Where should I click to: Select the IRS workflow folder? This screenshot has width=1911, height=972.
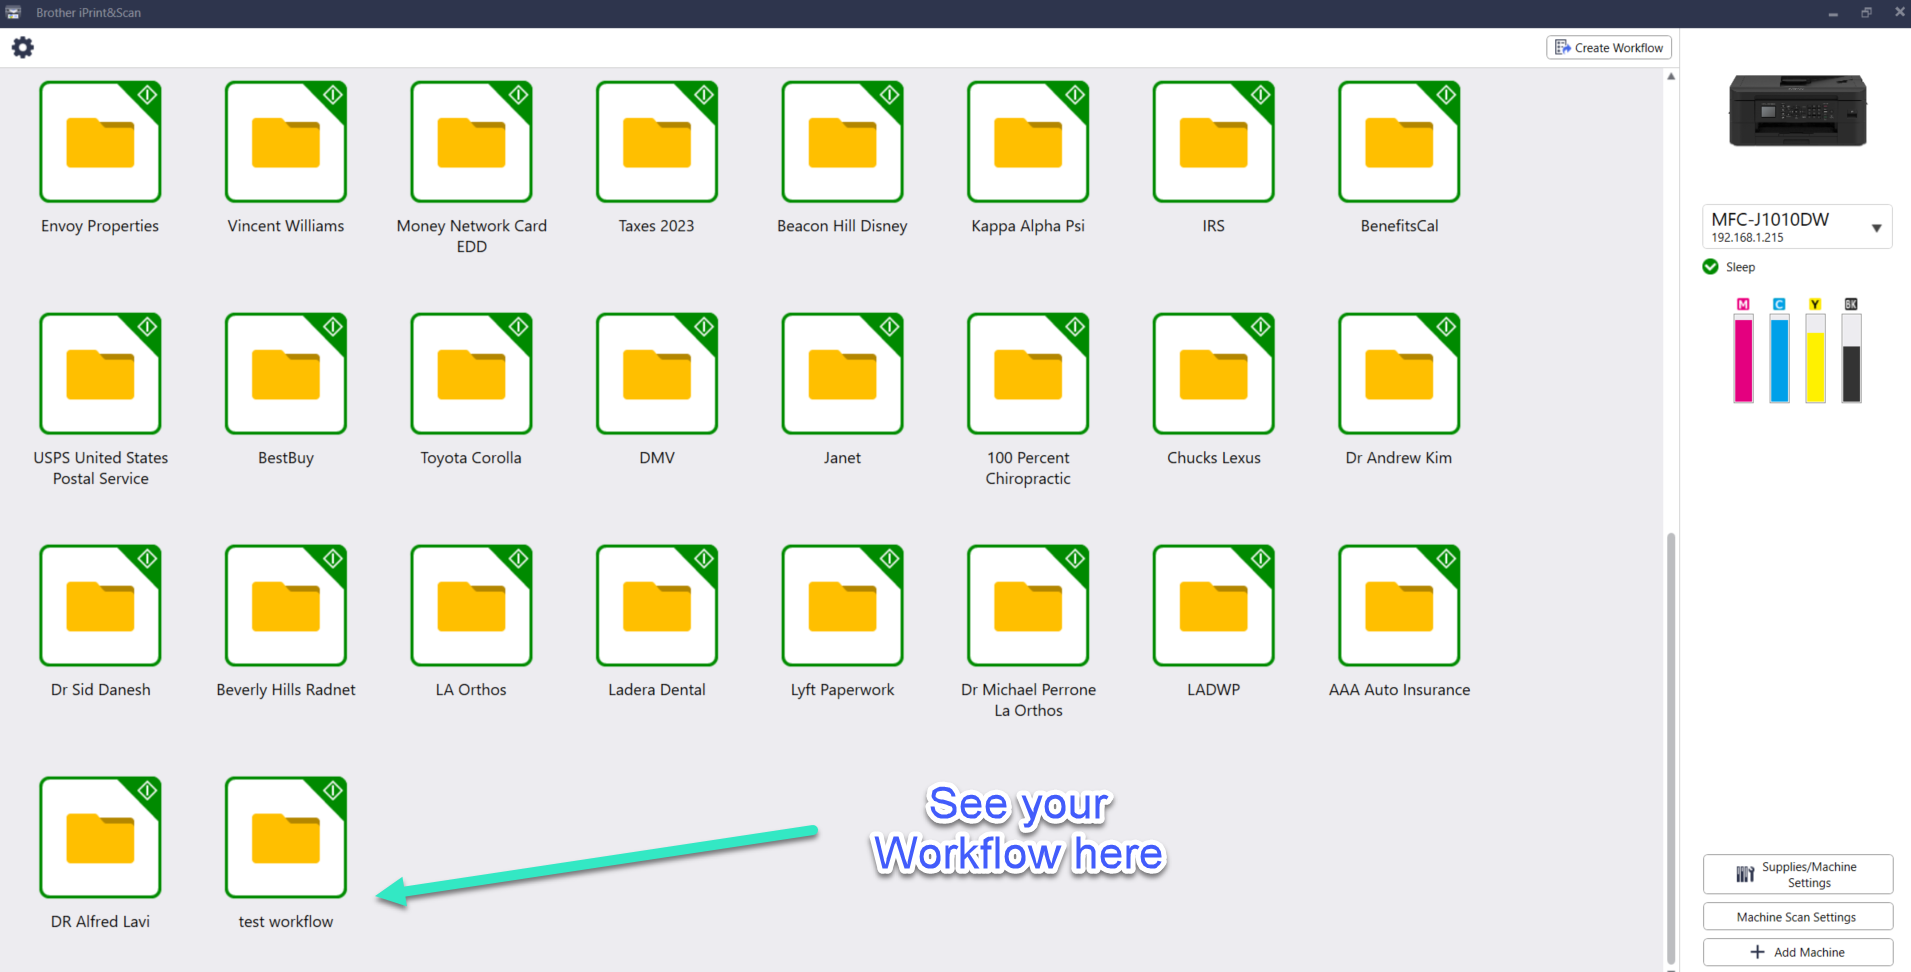coord(1213,142)
